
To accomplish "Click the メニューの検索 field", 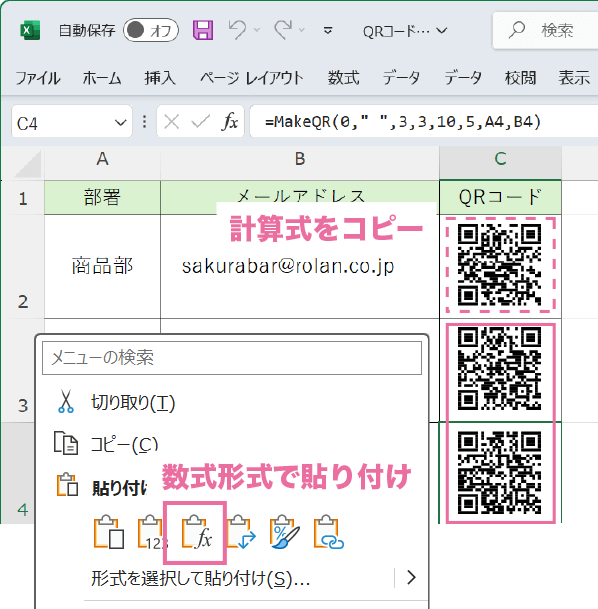I will pyautogui.click(x=232, y=358).
